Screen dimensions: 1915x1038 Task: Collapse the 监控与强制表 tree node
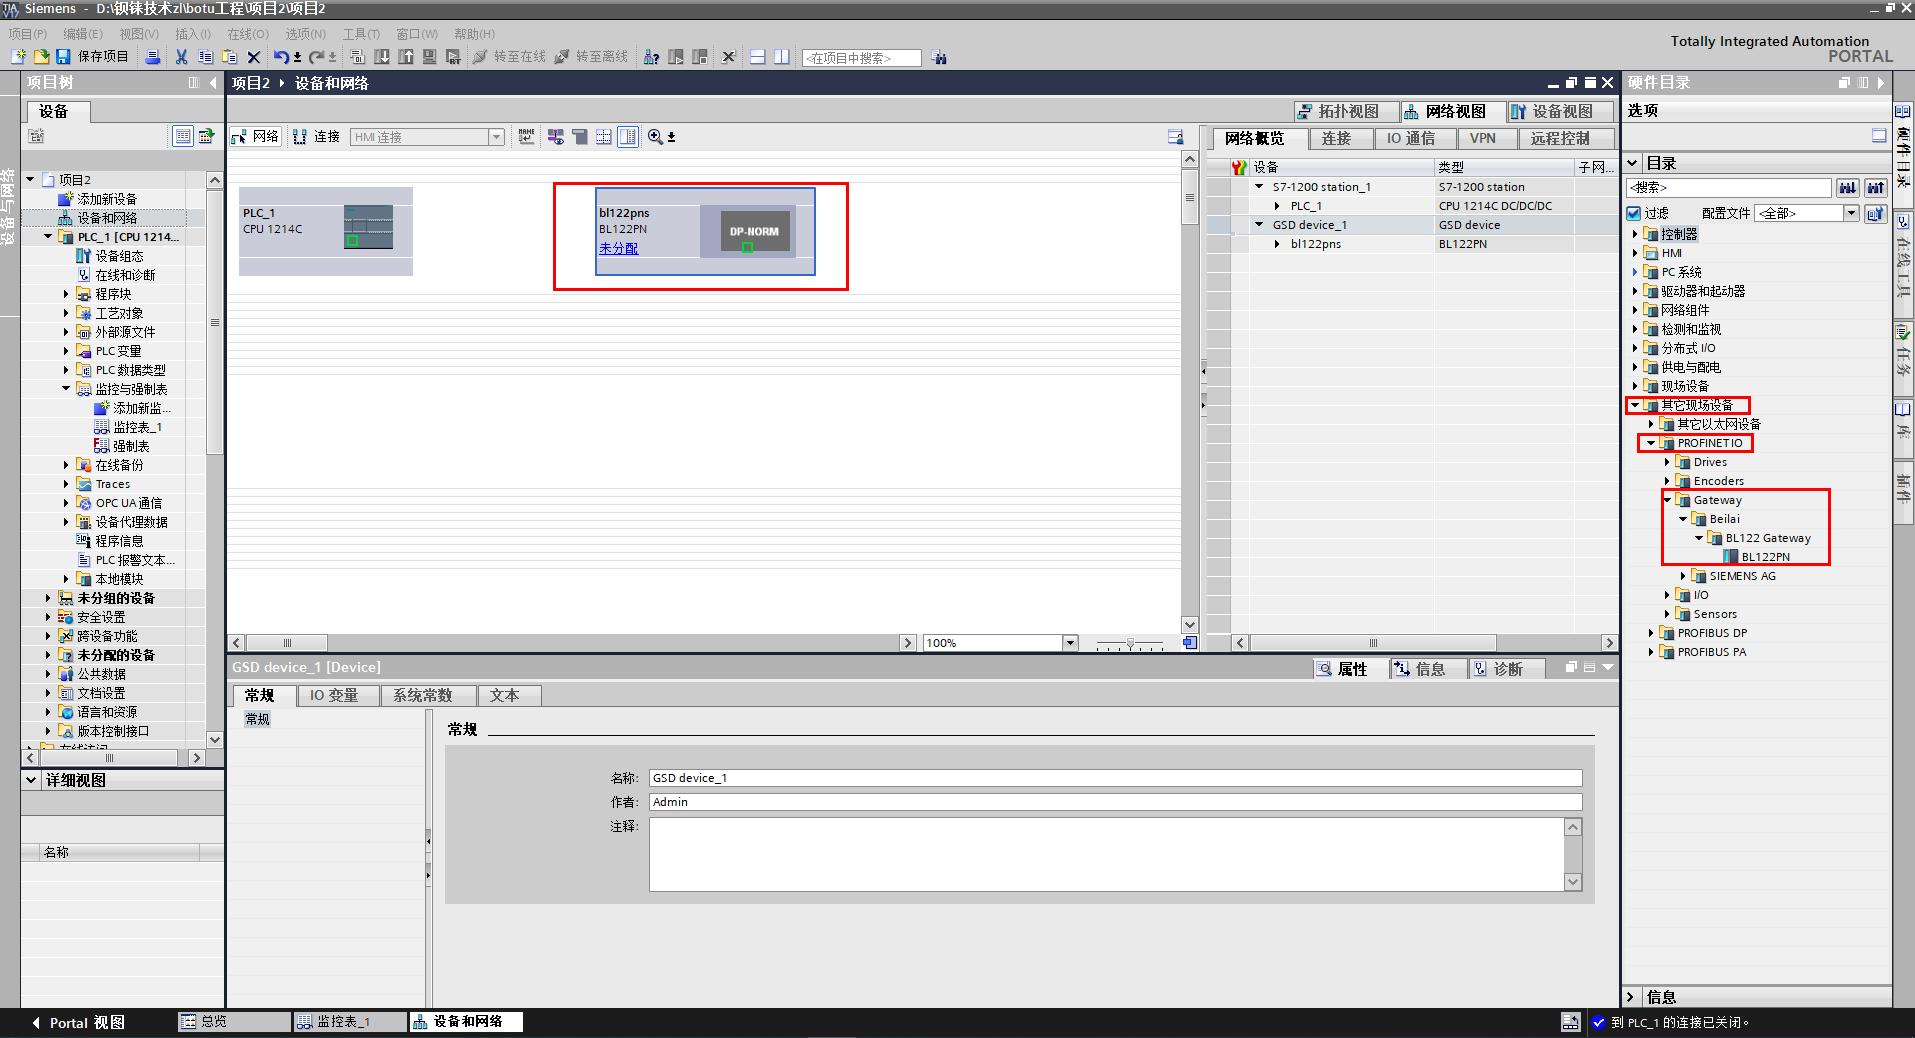[x=67, y=389]
